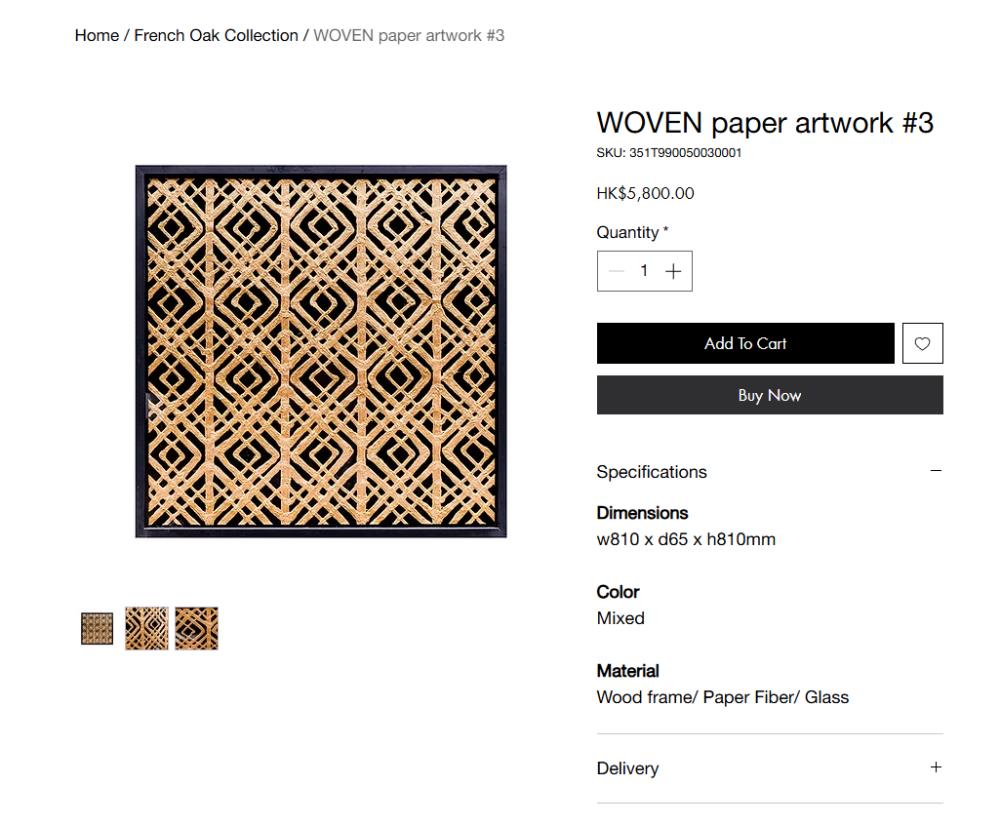Image resolution: width=1000 pixels, height=825 pixels.
Task: Open French Oak Collection breadcrumb link
Action: (x=216, y=36)
